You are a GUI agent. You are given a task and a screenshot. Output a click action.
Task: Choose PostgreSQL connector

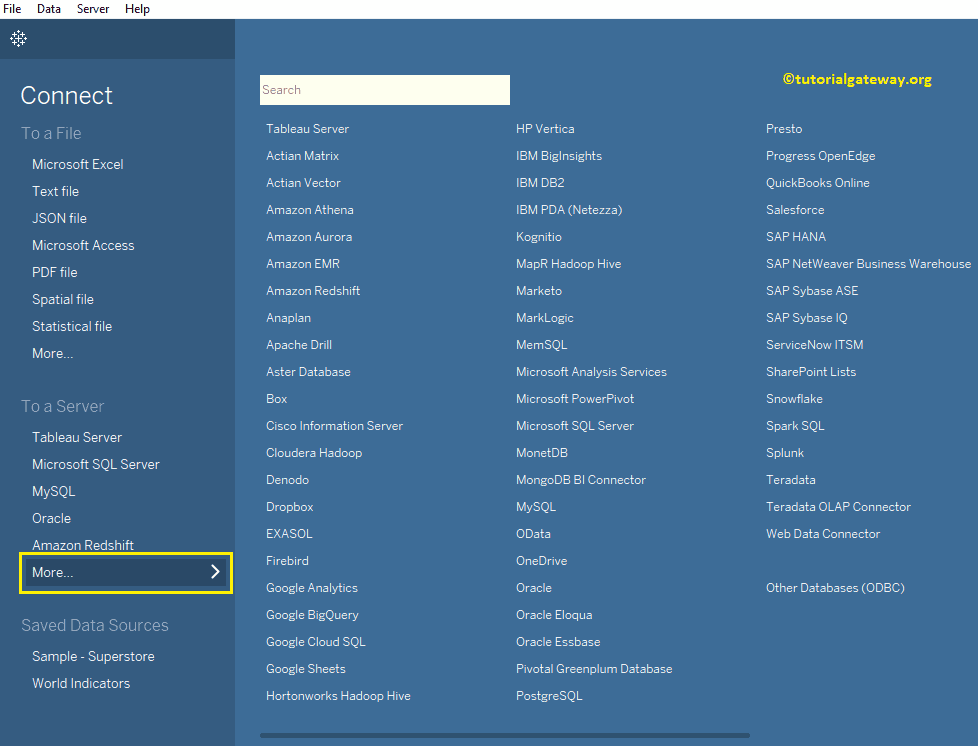[x=549, y=696]
